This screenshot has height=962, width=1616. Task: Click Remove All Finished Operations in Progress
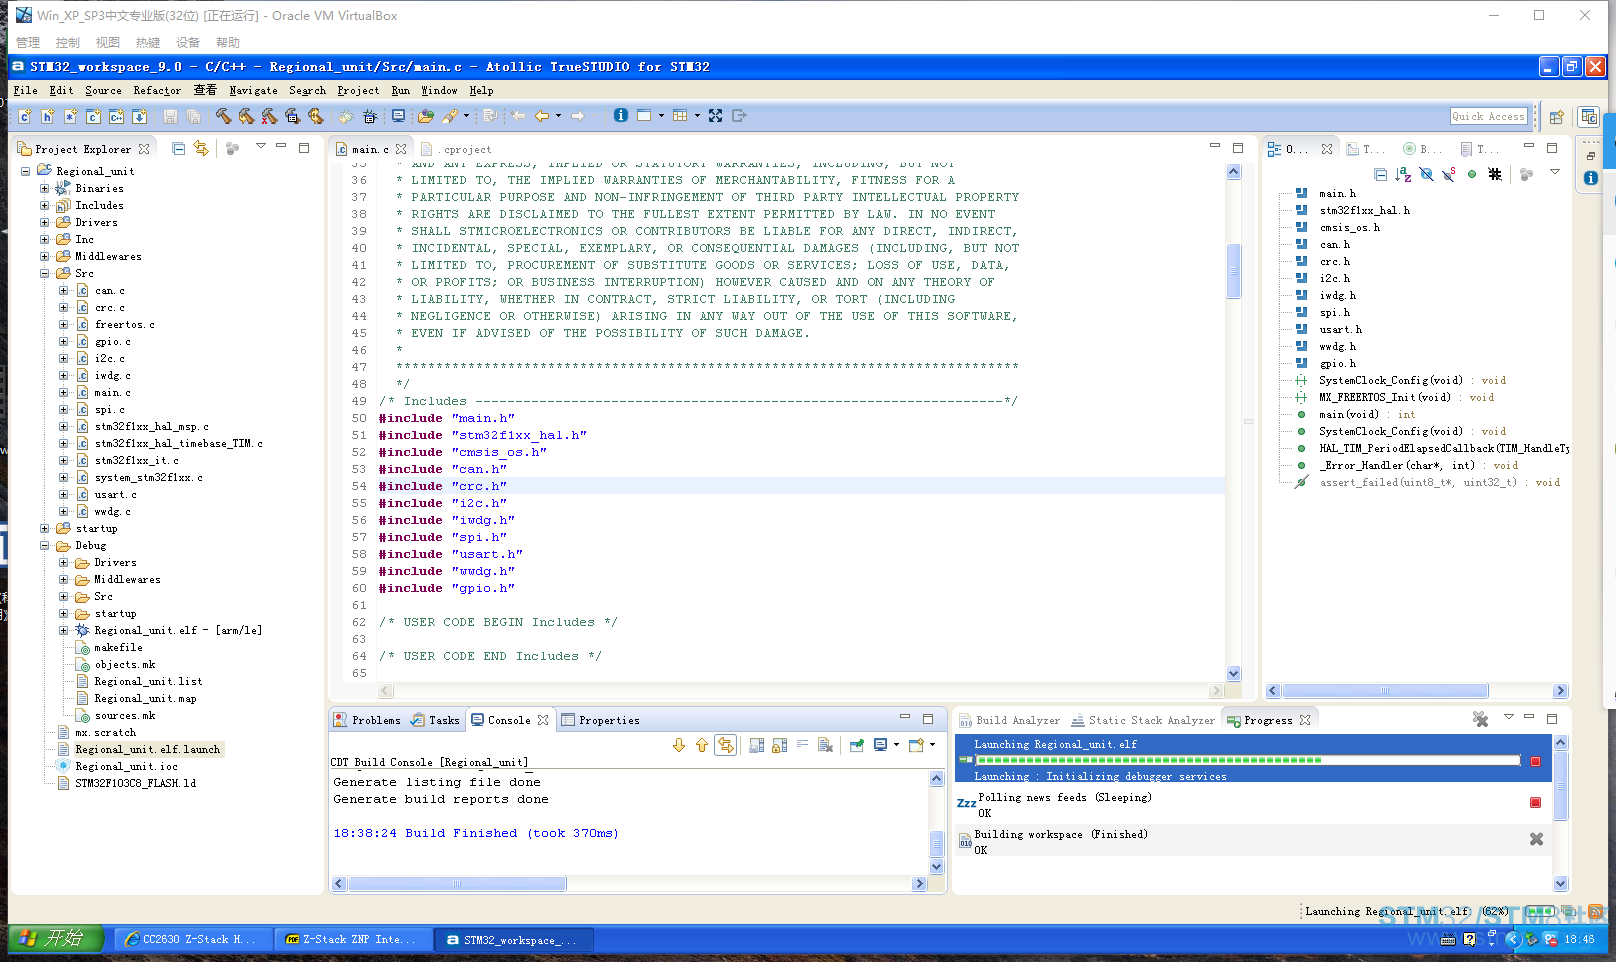(1481, 719)
